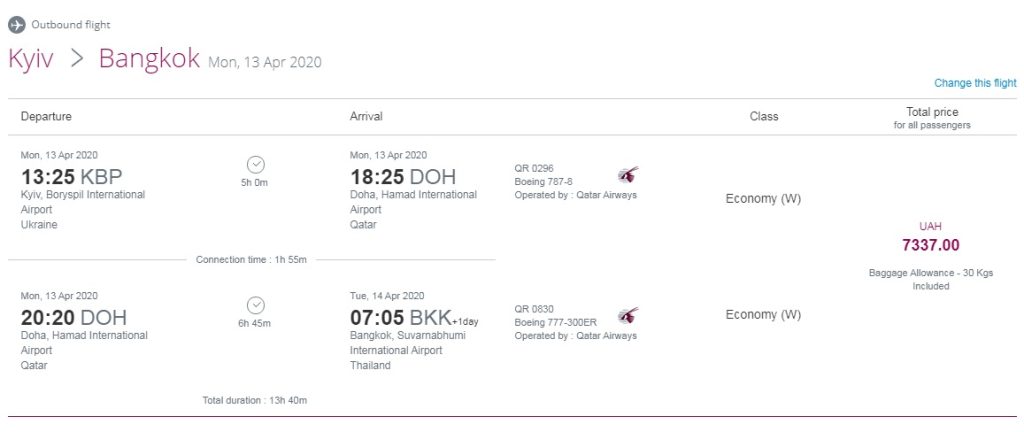Select the 13:25 KBP departure time

[71, 177]
